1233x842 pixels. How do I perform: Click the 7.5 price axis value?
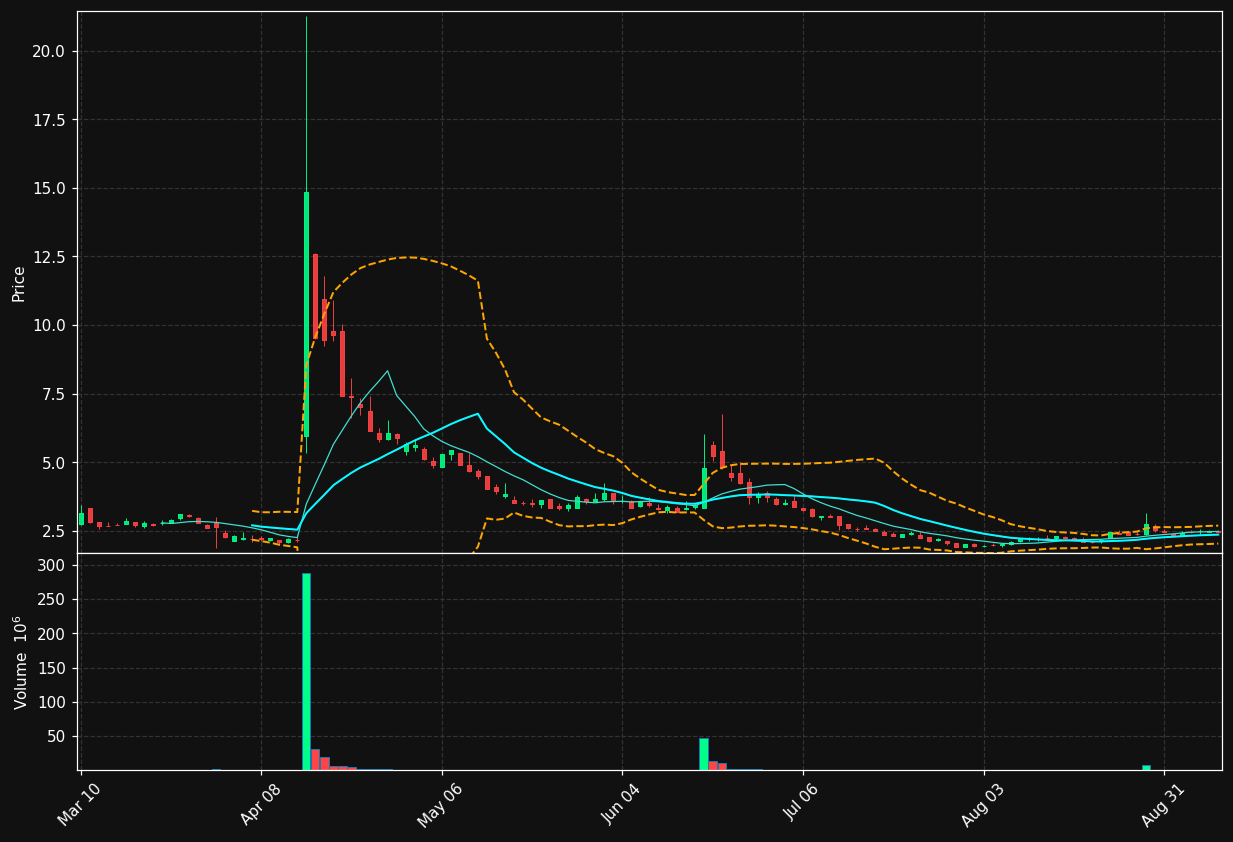(52, 394)
